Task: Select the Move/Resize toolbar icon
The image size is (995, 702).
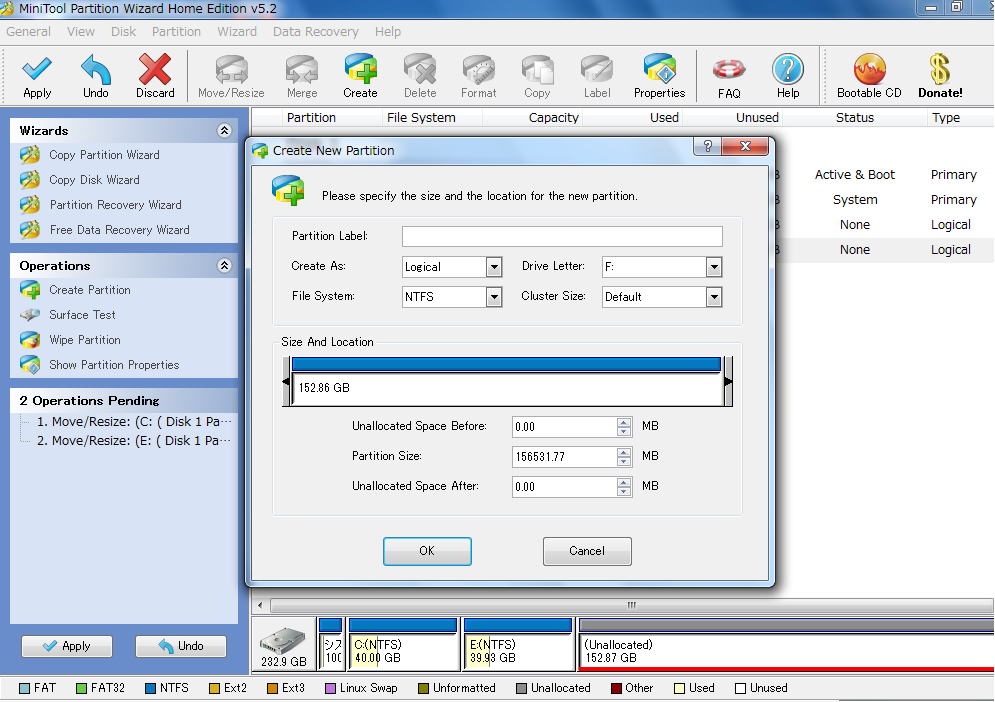Action: pos(231,76)
